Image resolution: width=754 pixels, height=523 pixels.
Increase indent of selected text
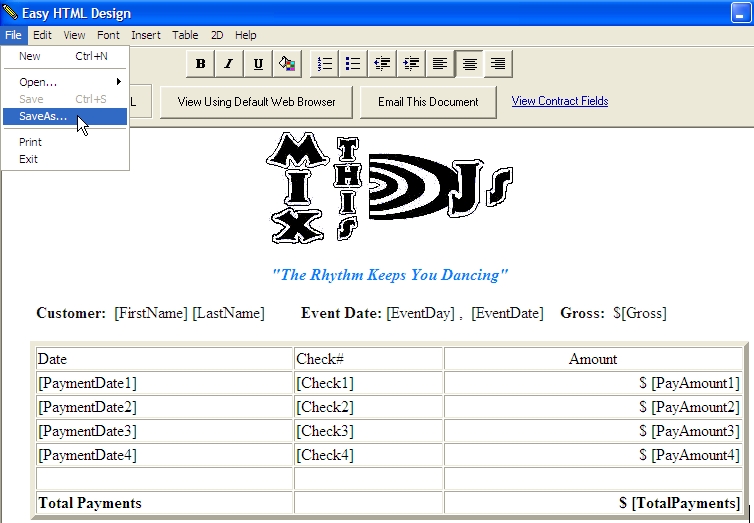[x=411, y=64]
